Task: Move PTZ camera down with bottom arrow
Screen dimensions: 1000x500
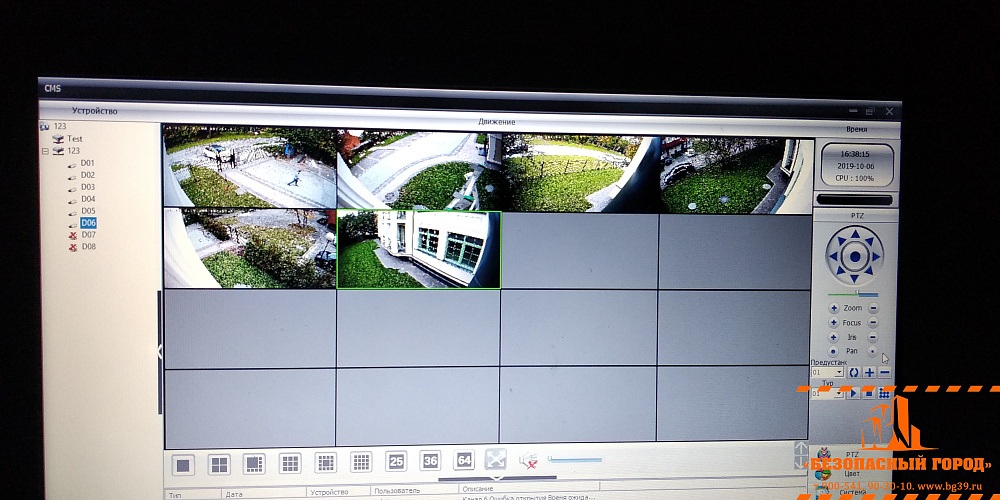Action: click(854, 278)
